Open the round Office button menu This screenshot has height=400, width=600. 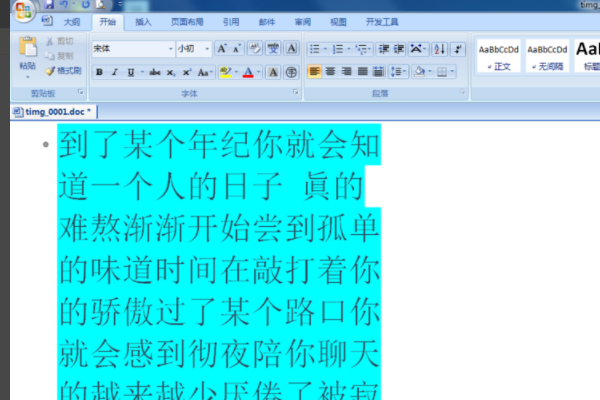[23, 10]
